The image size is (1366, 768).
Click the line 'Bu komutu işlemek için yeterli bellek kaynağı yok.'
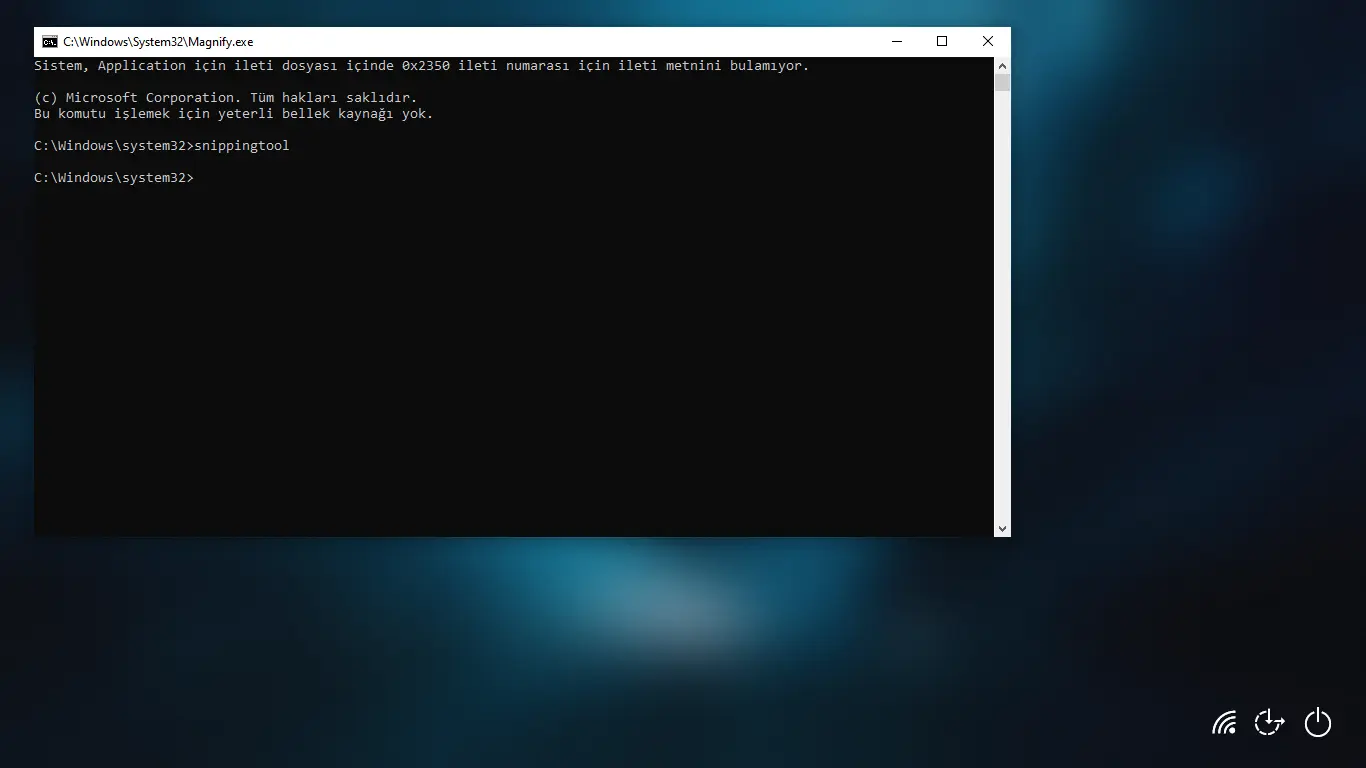(234, 114)
